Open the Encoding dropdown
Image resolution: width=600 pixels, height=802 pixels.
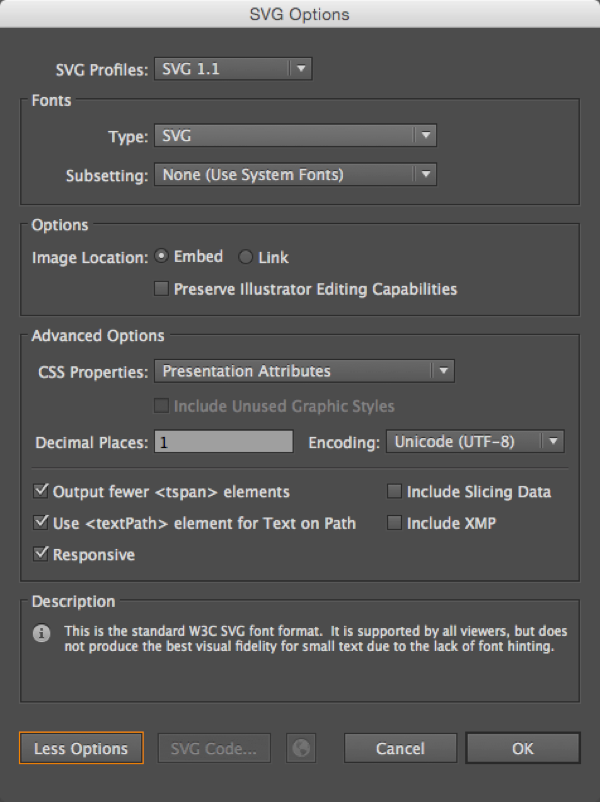[476, 441]
